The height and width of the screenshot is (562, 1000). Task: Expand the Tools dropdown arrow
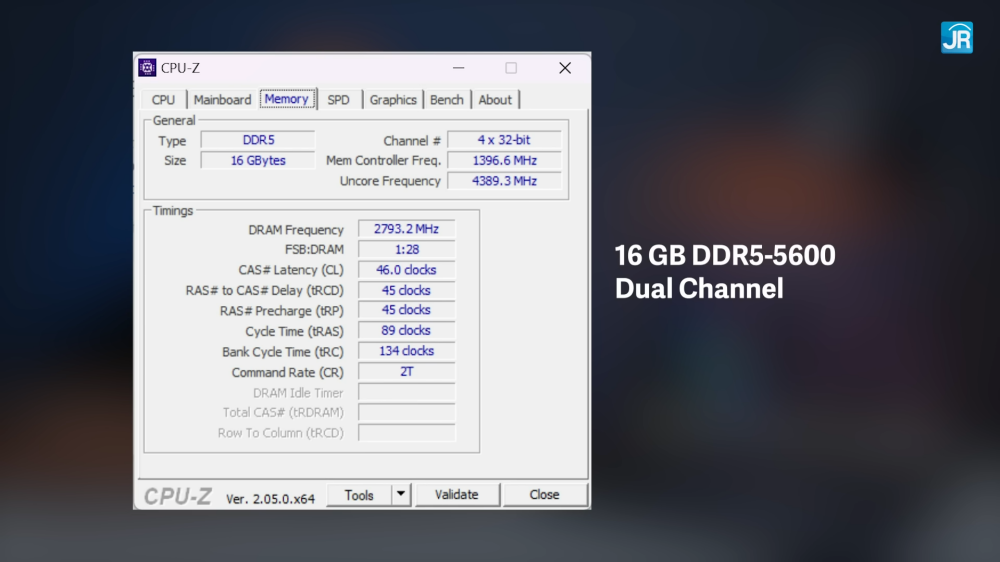point(401,494)
